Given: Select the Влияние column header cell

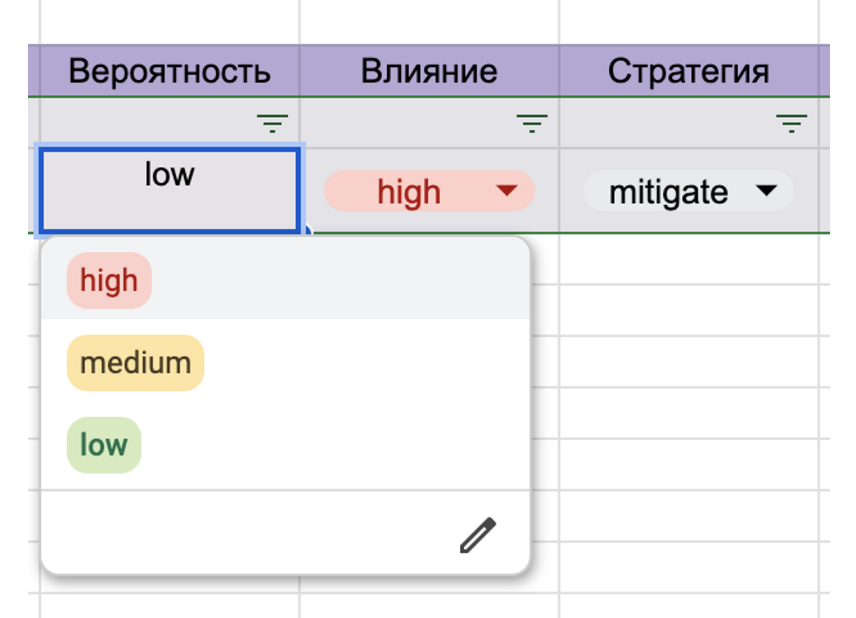Looking at the screenshot, I should pos(429,72).
